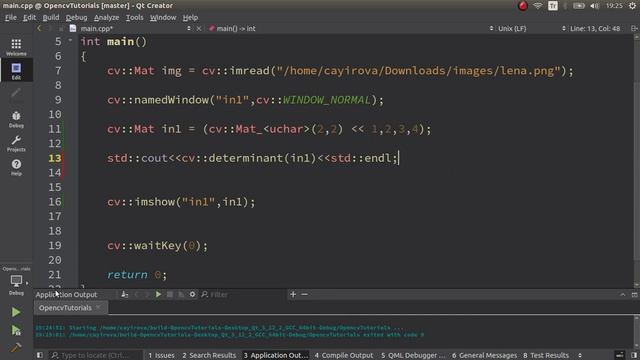Viewport: 640px width, 360px height.
Task: Clear the Application Output pane
Action: point(125,294)
